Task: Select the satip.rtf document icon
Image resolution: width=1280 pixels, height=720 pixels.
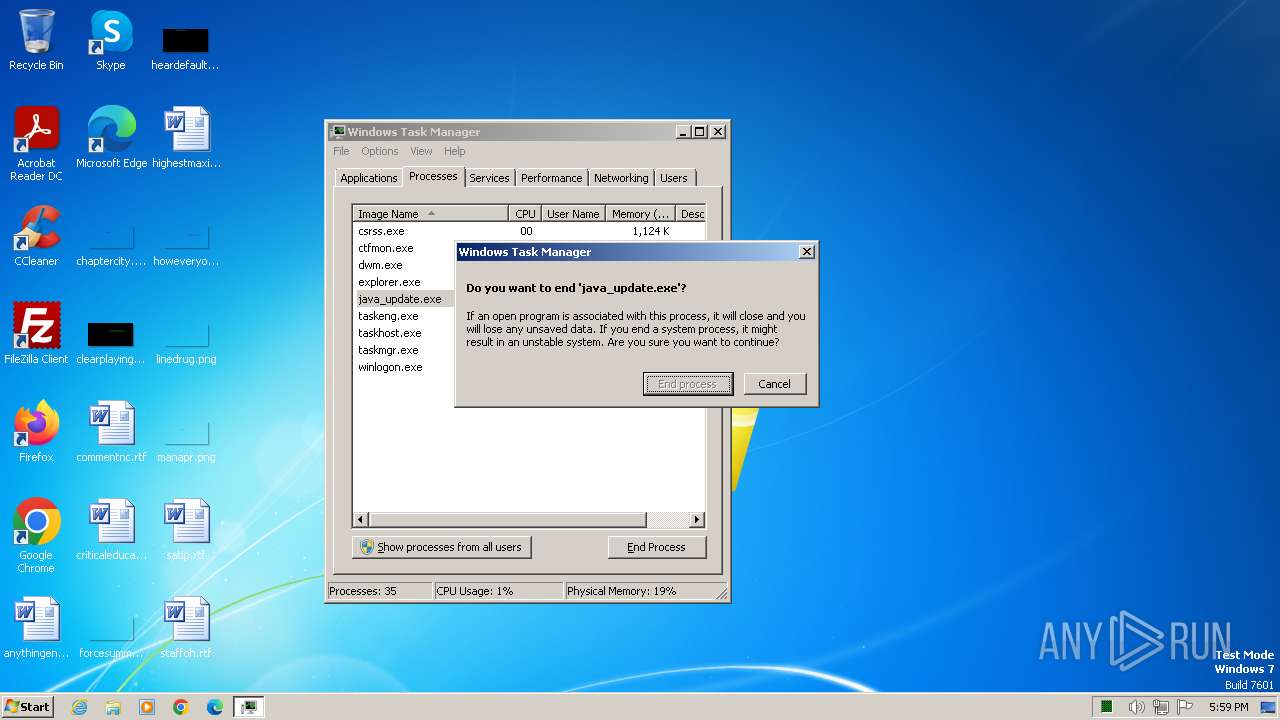Action: [x=186, y=529]
